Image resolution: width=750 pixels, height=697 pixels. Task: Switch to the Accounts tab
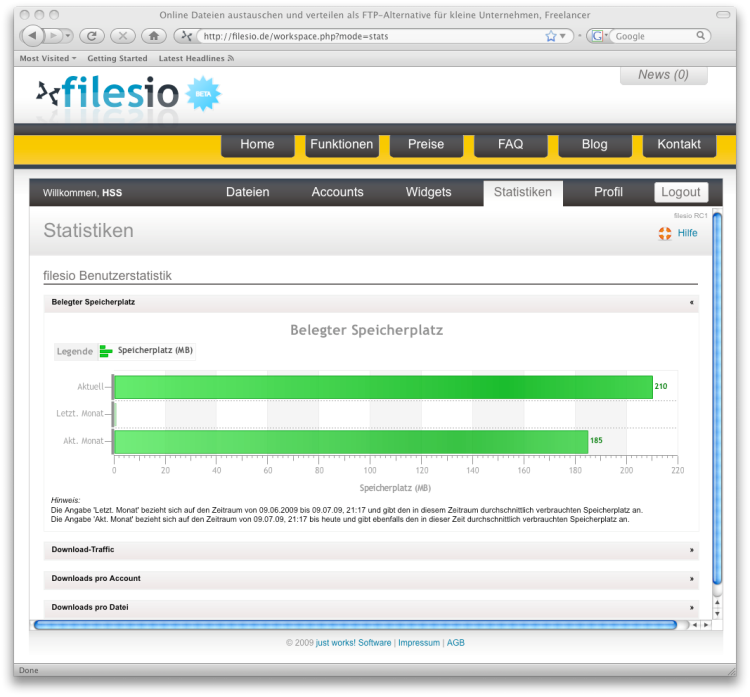337,192
